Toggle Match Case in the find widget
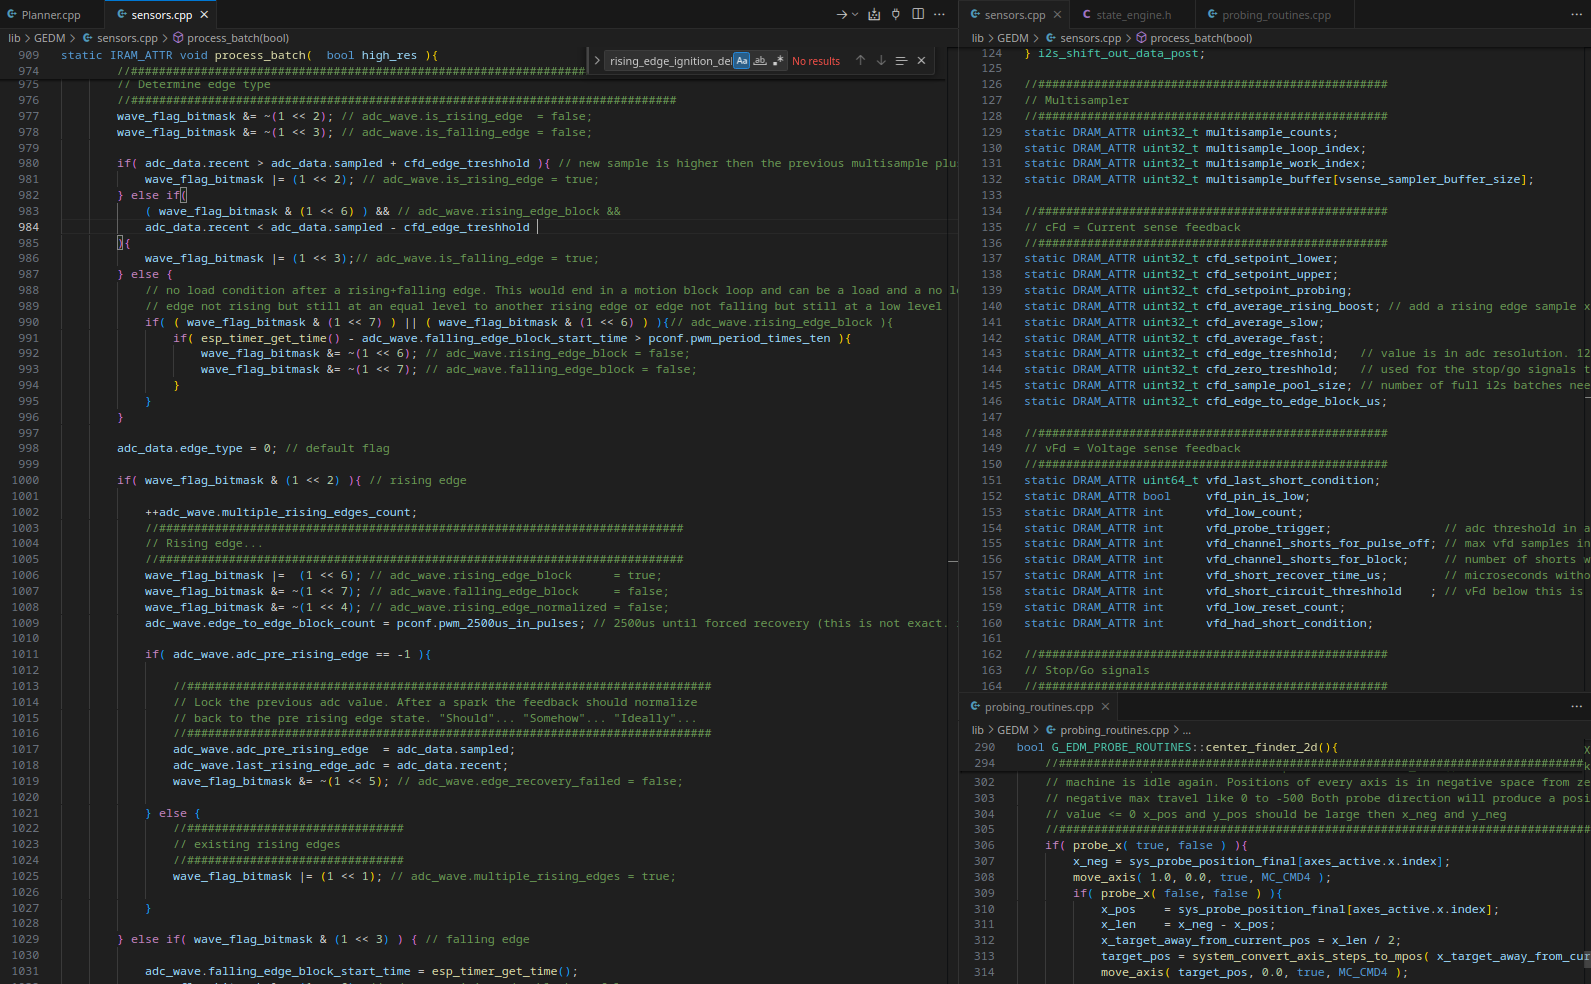Image resolution: width=1591 pixels, height=984 pixels. tap(741, 61)
